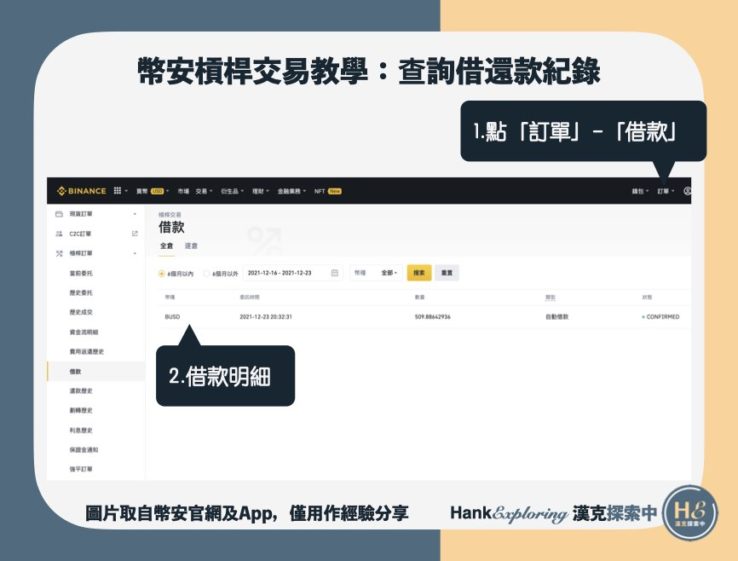
Task: Open the apps grid menu icon
Action: click(118, 191)
